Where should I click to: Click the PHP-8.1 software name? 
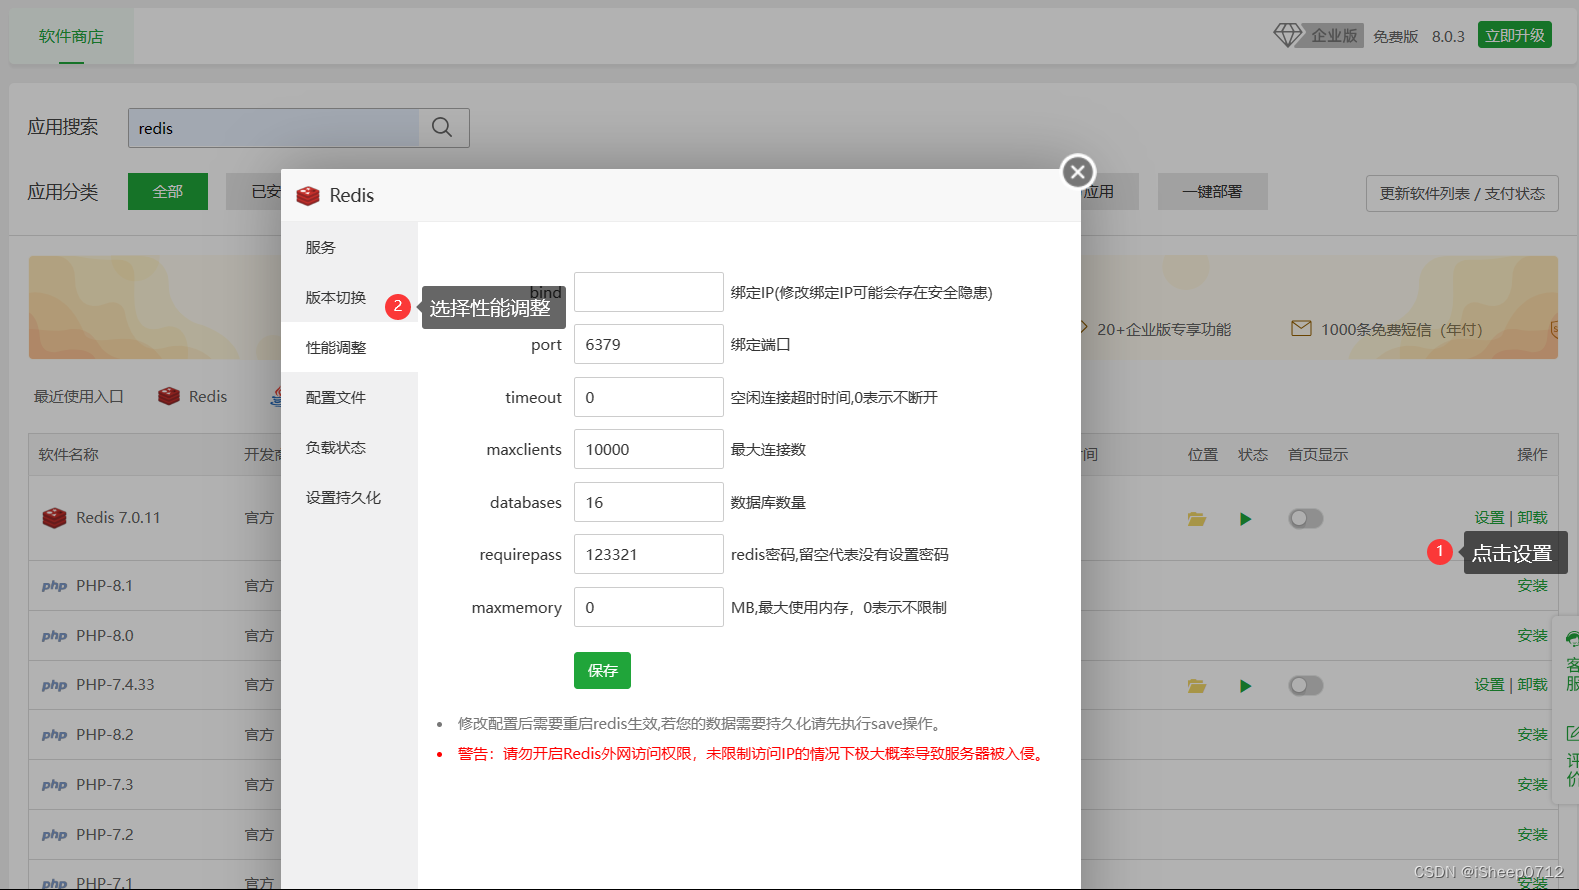(x=104, y=586)
